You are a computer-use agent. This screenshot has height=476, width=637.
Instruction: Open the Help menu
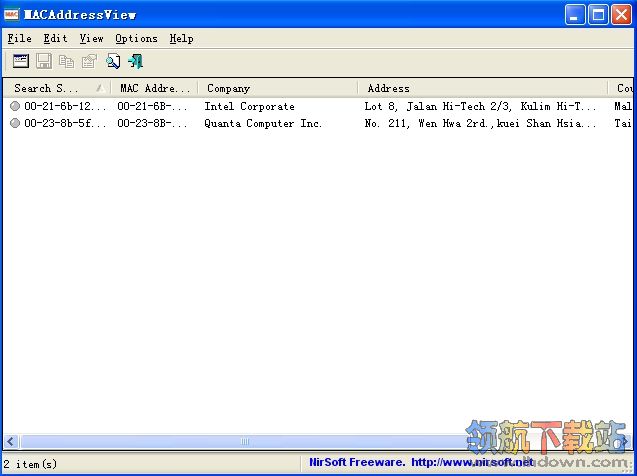point(181,39)
